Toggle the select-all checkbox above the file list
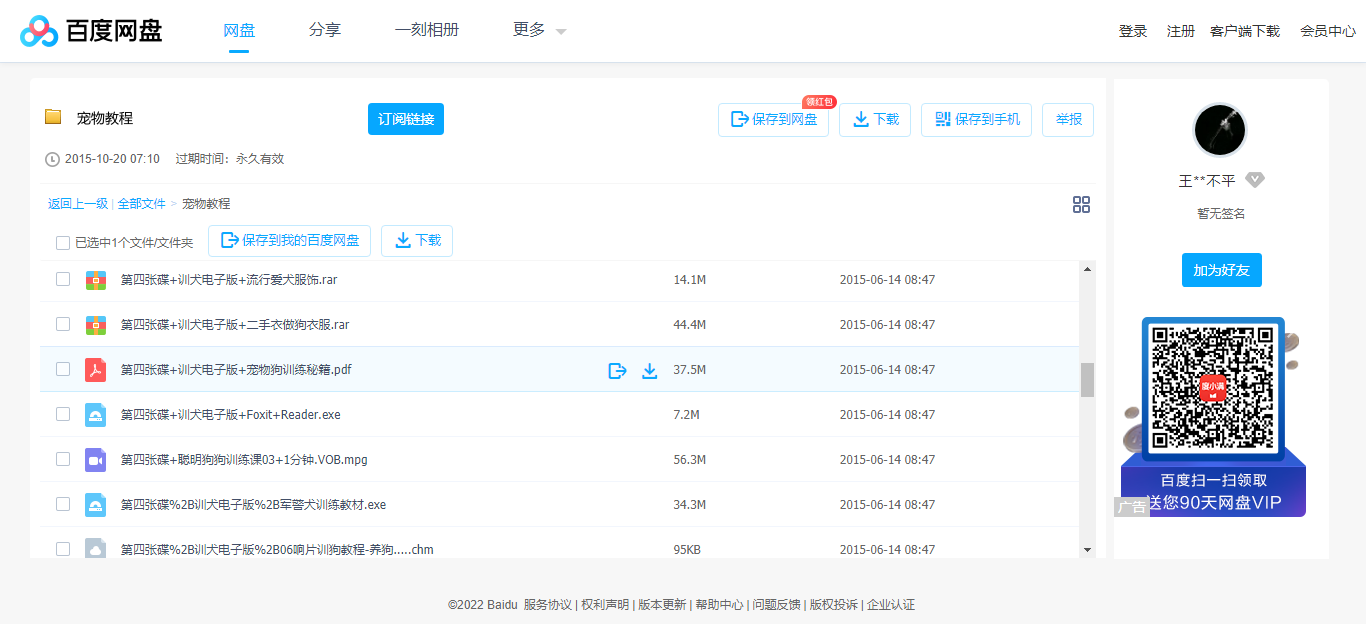This screenshot has width=1366, height=624. coord(62,242)
